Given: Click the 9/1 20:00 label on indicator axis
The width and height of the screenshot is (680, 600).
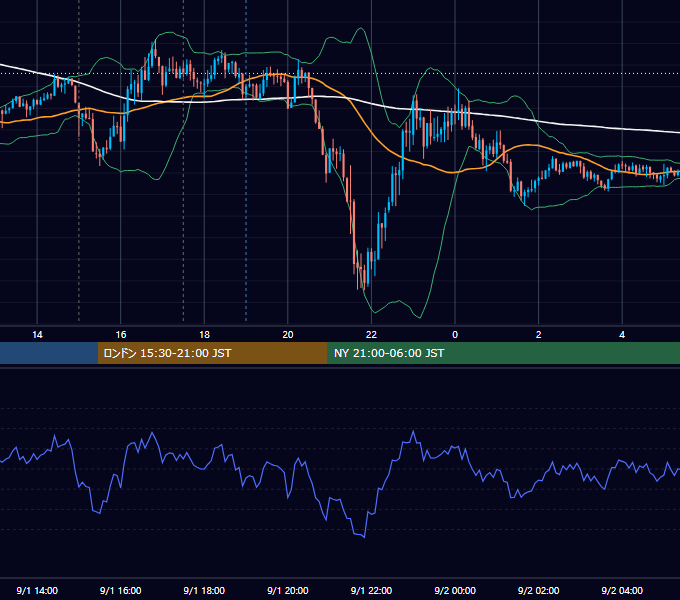Looking at the screenshot, I should coord(288,590).
